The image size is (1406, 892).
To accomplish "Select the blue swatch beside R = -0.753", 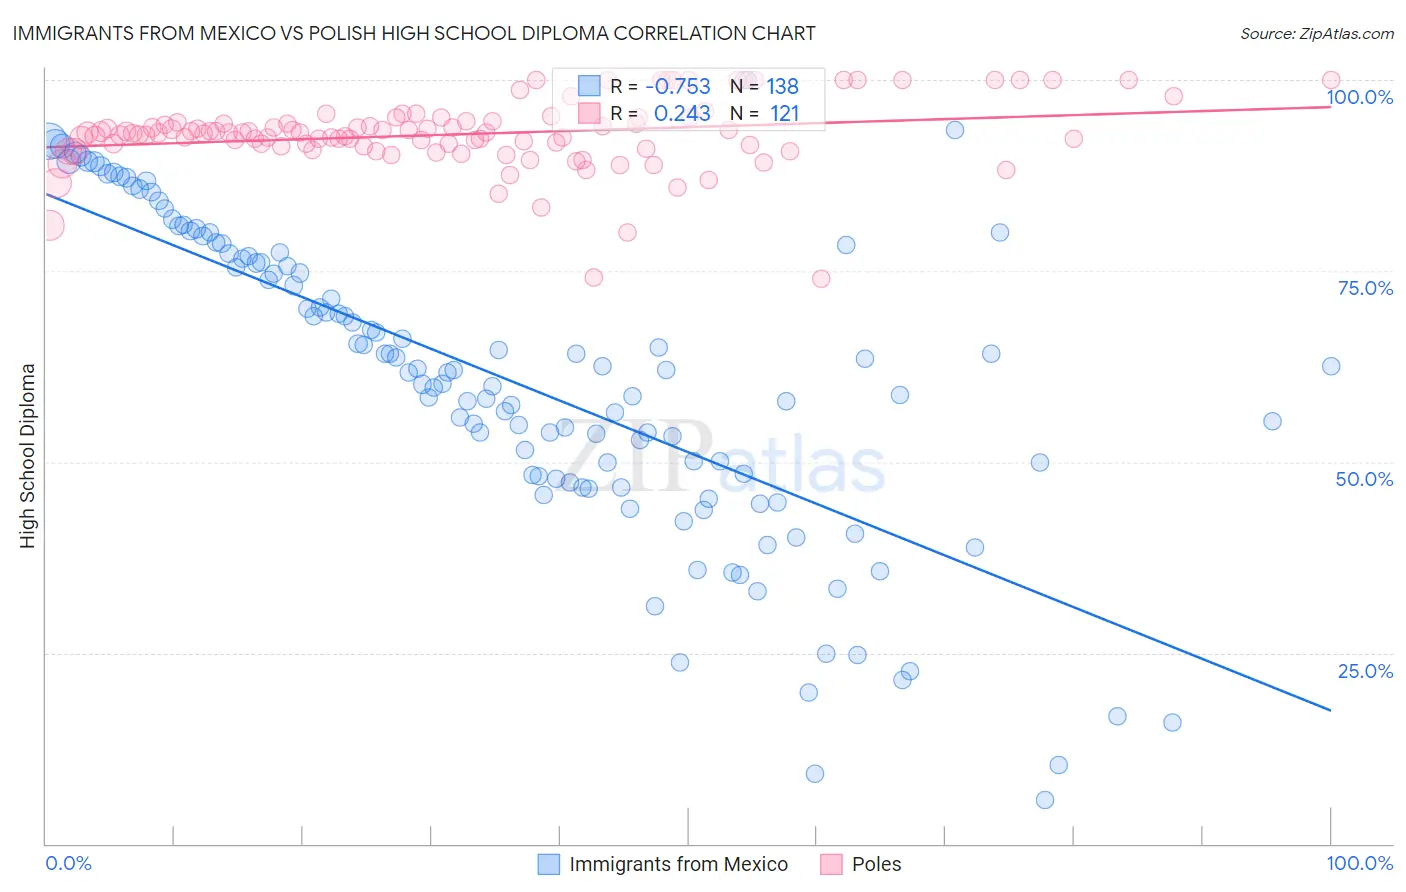I will (x=589, y=87).
